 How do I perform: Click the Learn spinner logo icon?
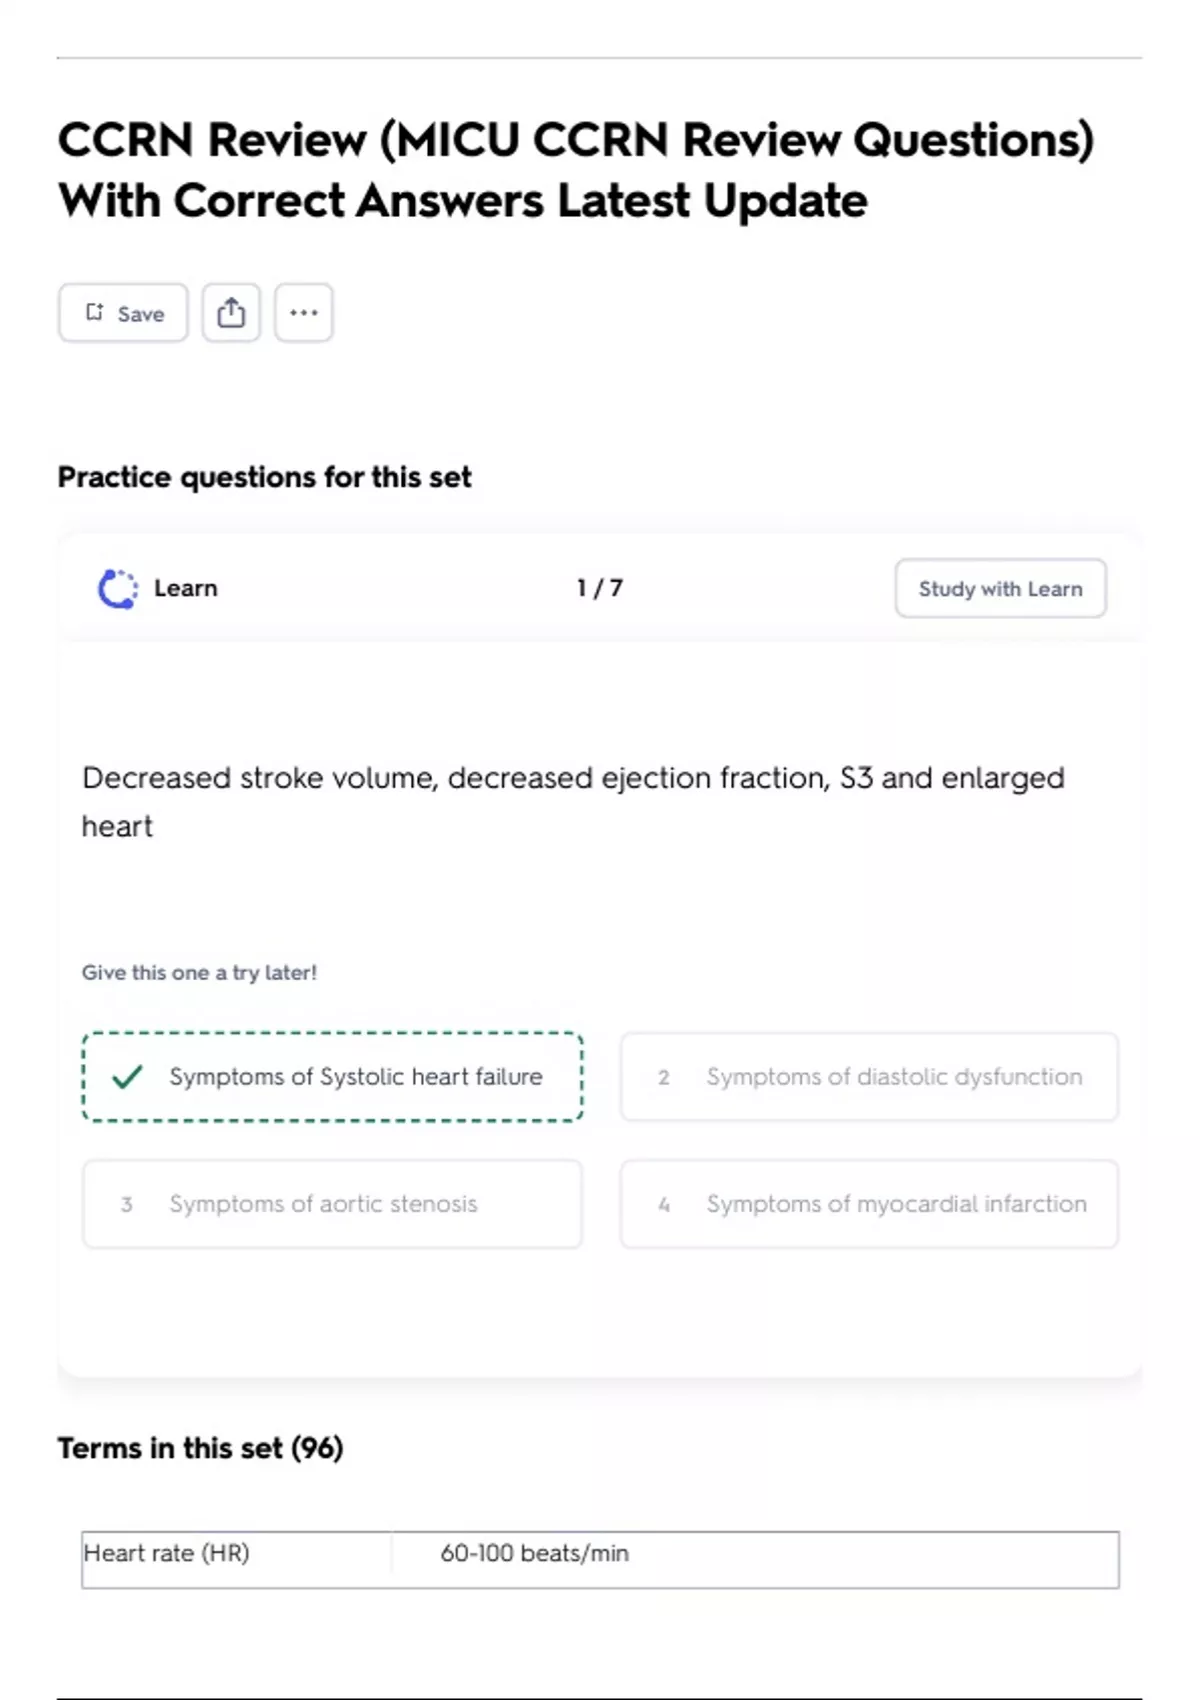coord(118,588)
